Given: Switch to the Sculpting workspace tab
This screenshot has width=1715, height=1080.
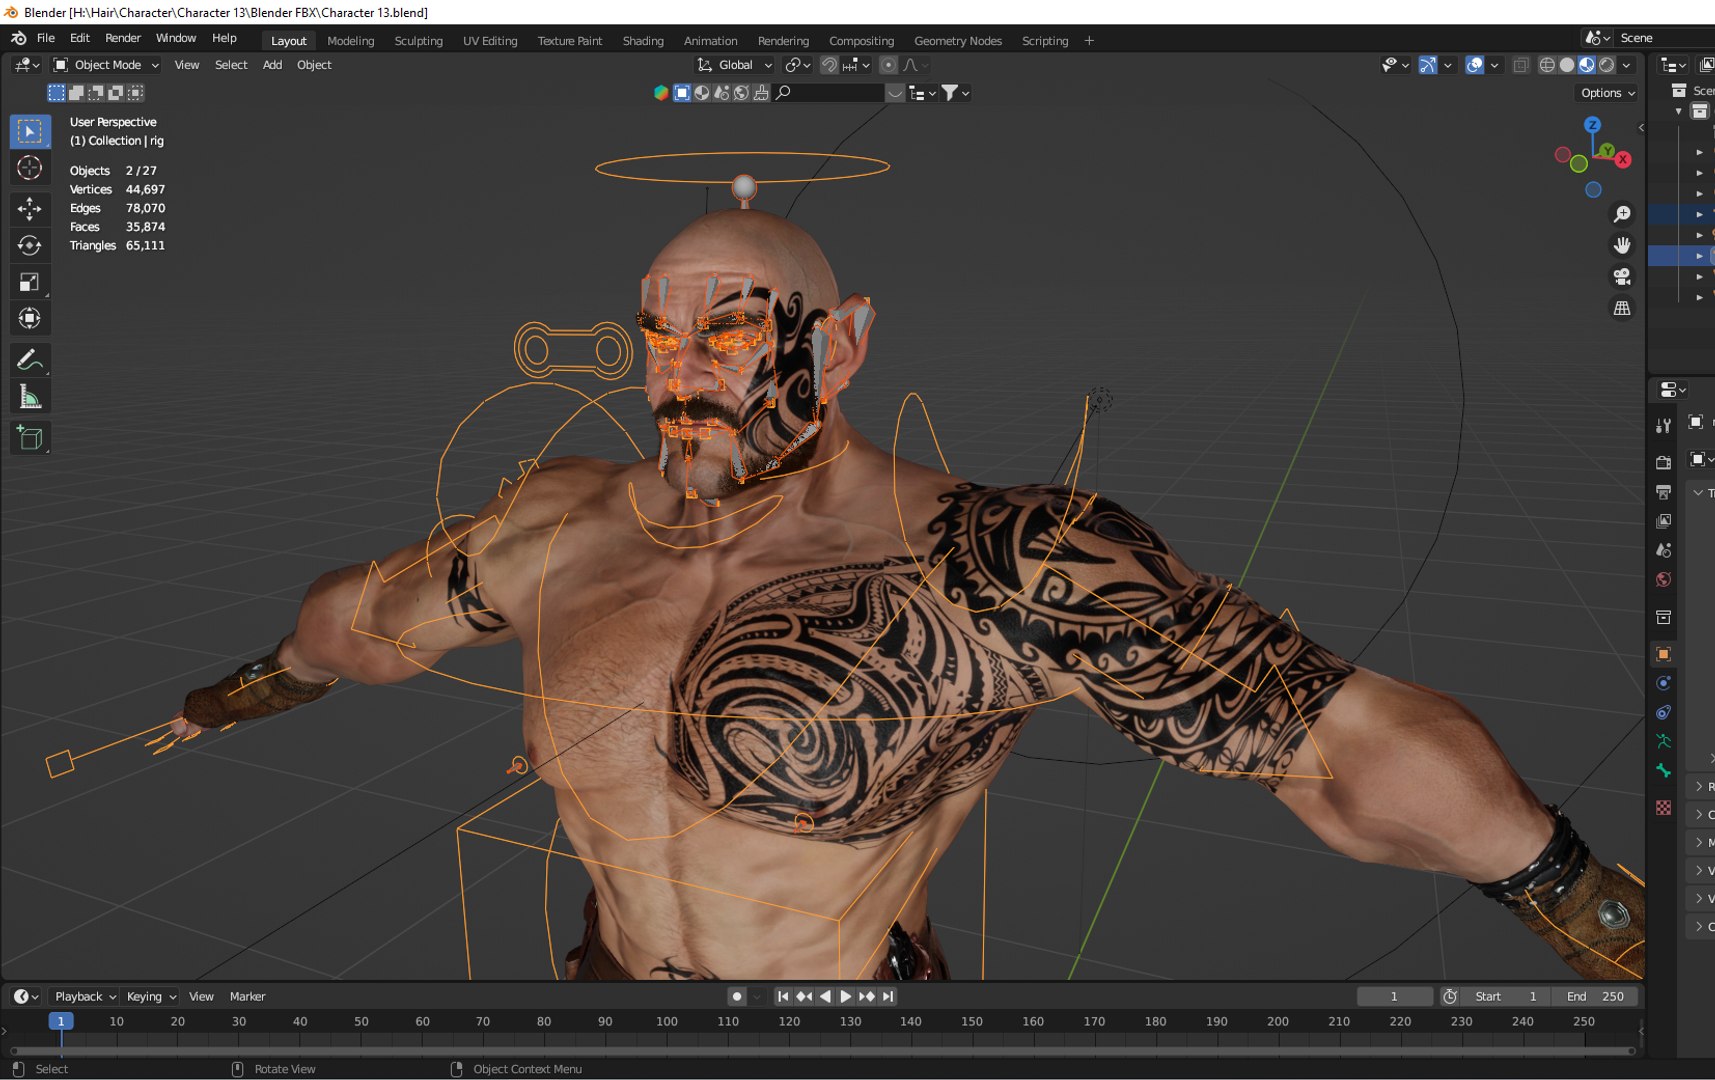Looking at the screenshot, I should point(418,41).
